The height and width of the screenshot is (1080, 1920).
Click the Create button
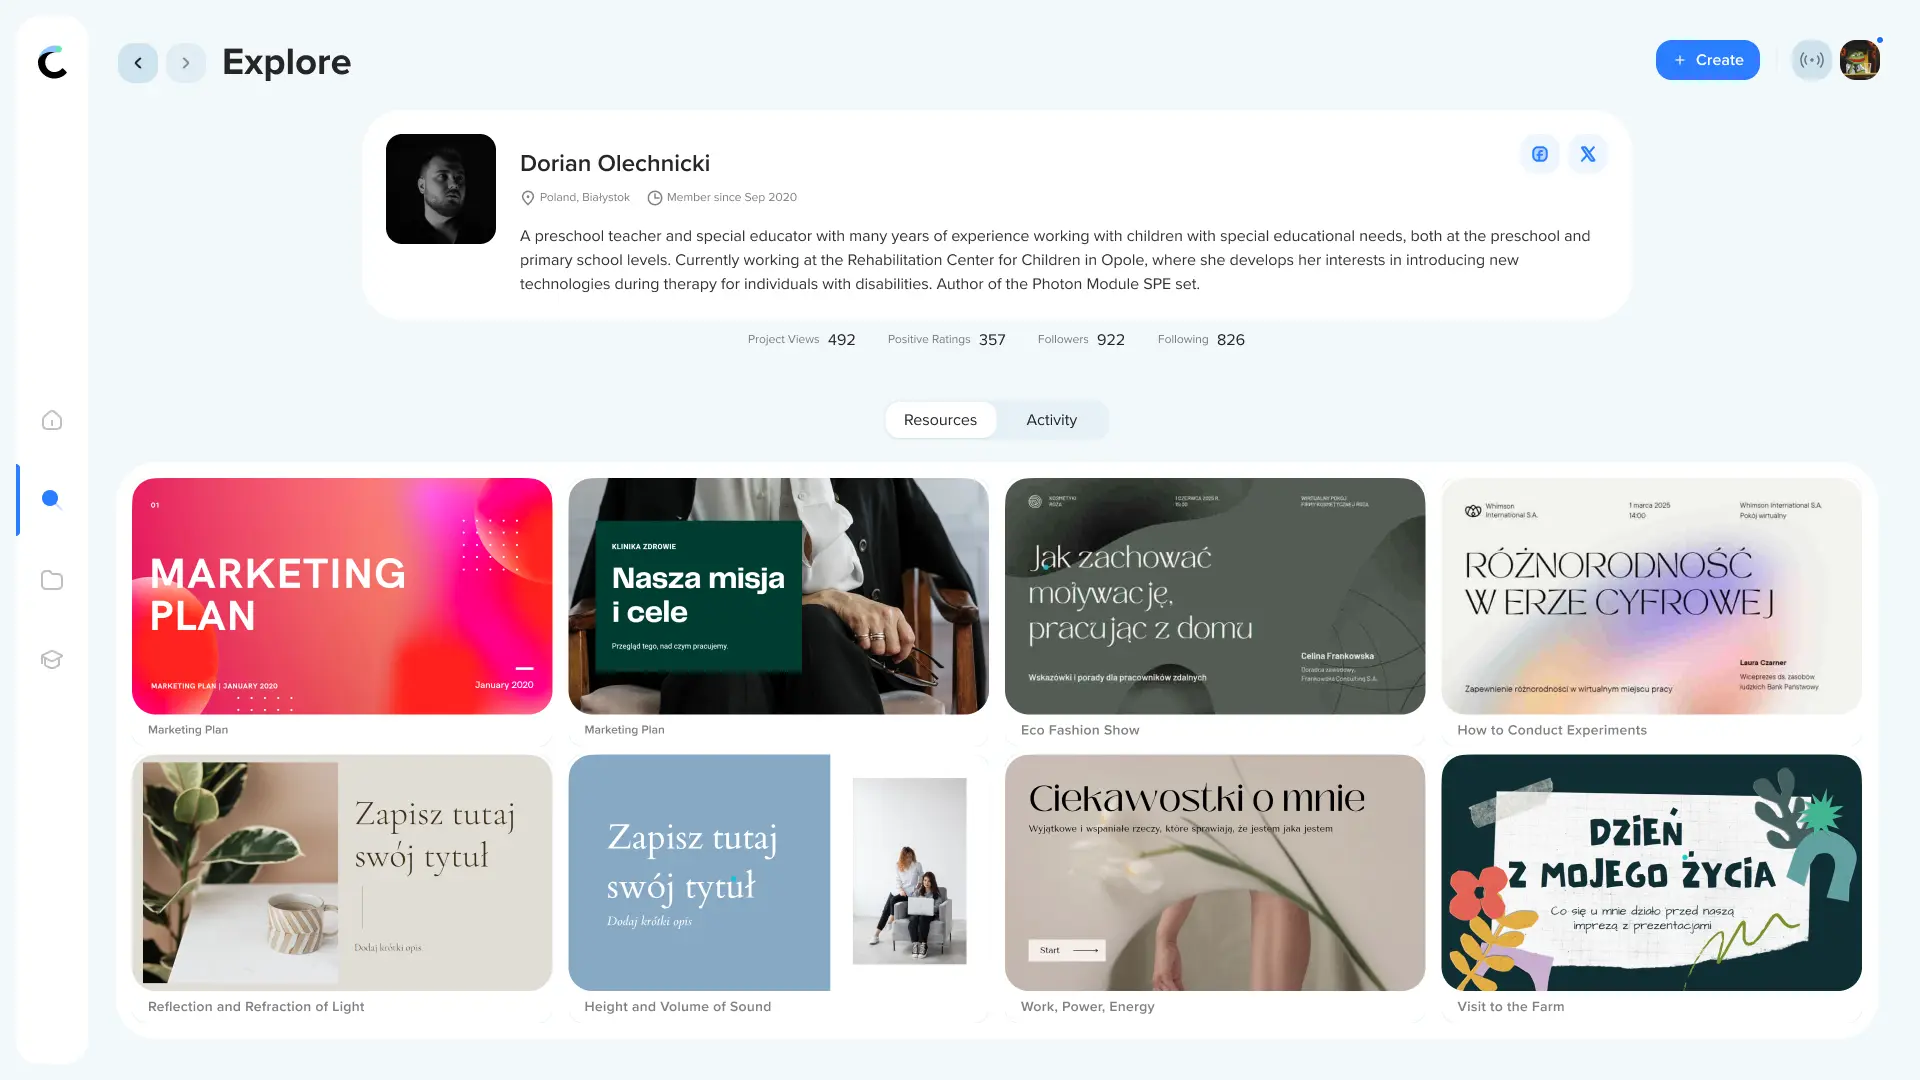[1708, 60]
